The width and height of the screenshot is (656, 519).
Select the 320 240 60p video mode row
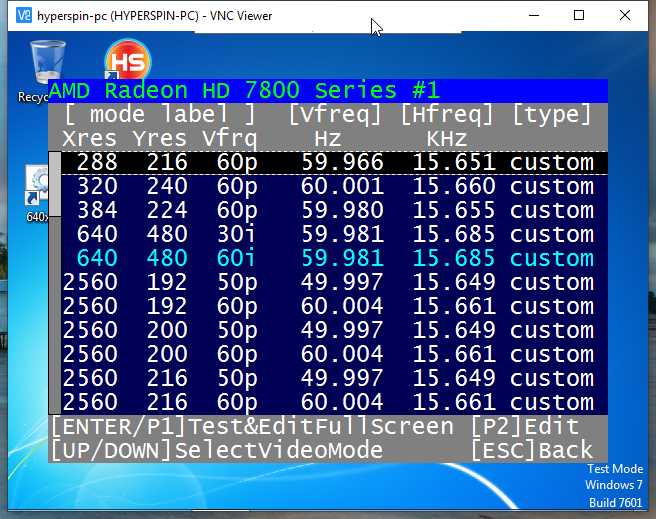(x=335, y=186)
